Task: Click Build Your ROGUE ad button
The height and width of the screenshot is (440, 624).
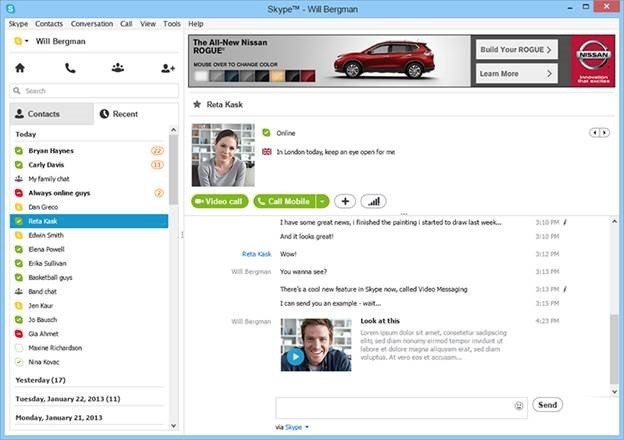Action: 517,50
